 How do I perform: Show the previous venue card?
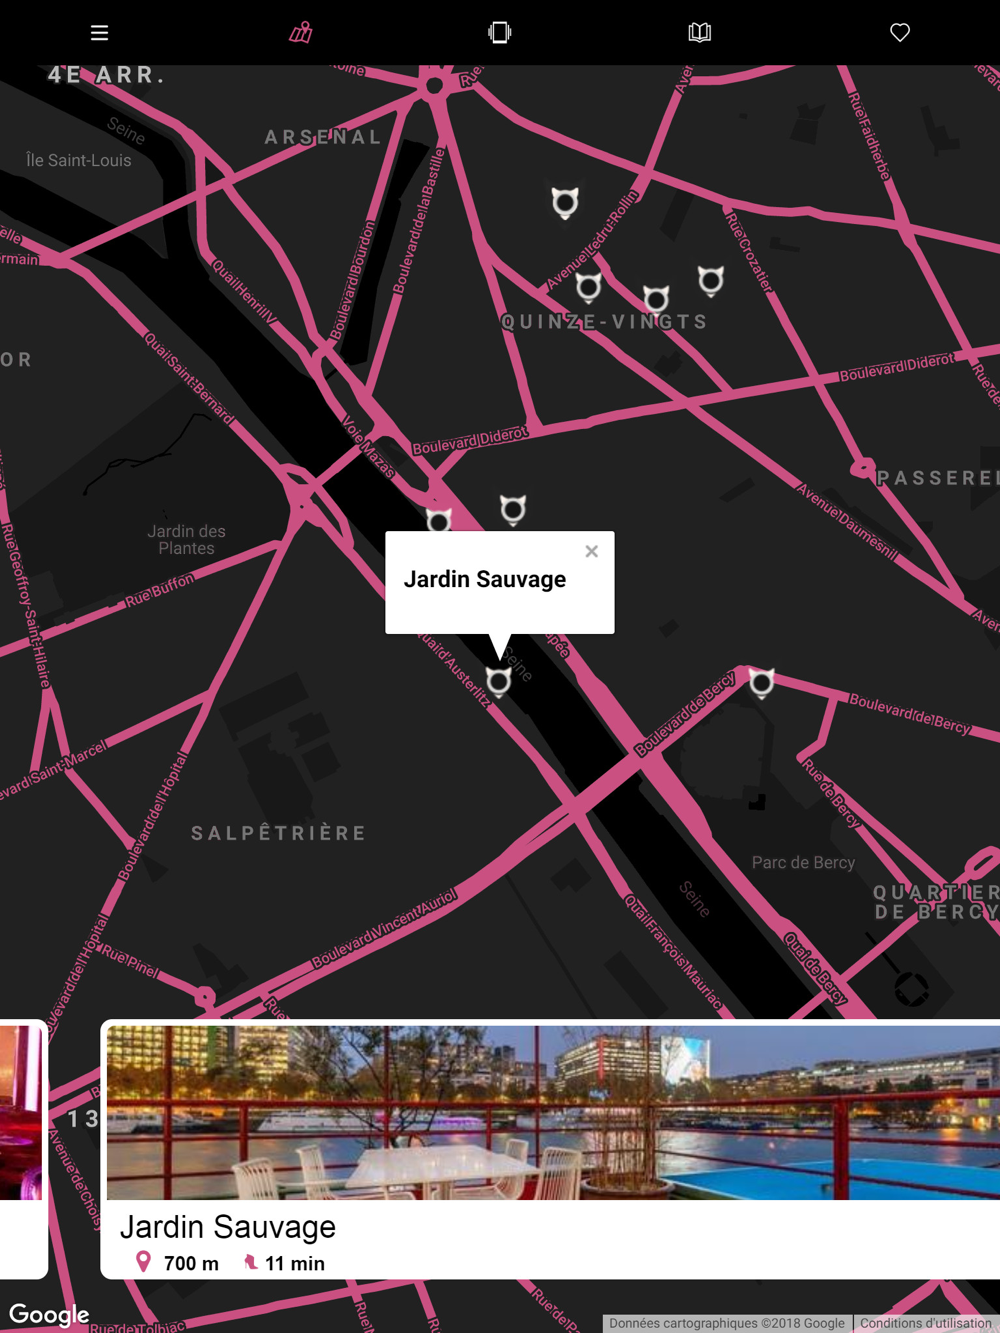(22, 1149)
